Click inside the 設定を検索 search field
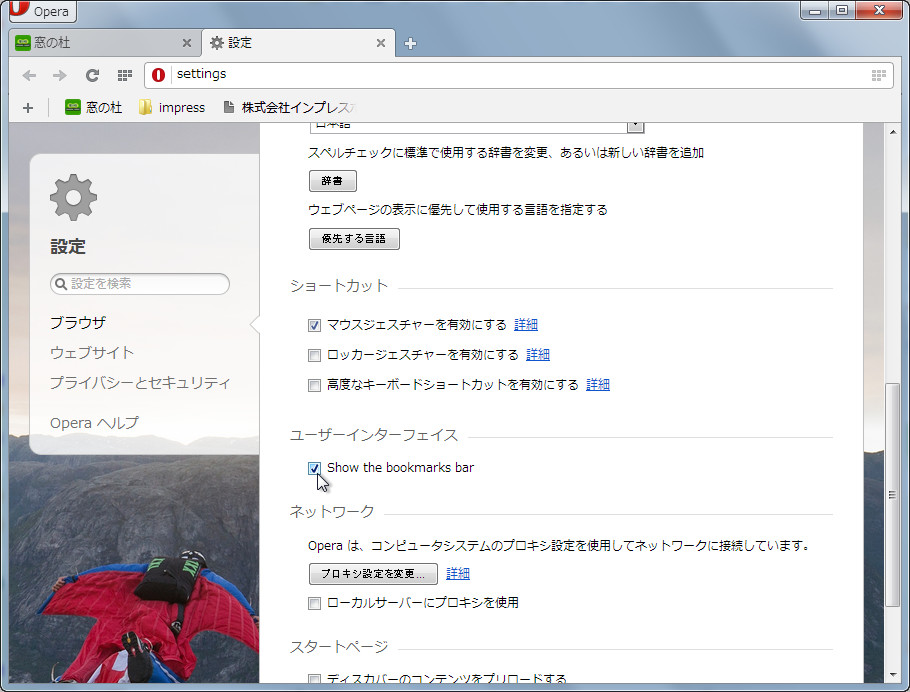The width and height of the screenshot is (910, 692). pos(140,284)
